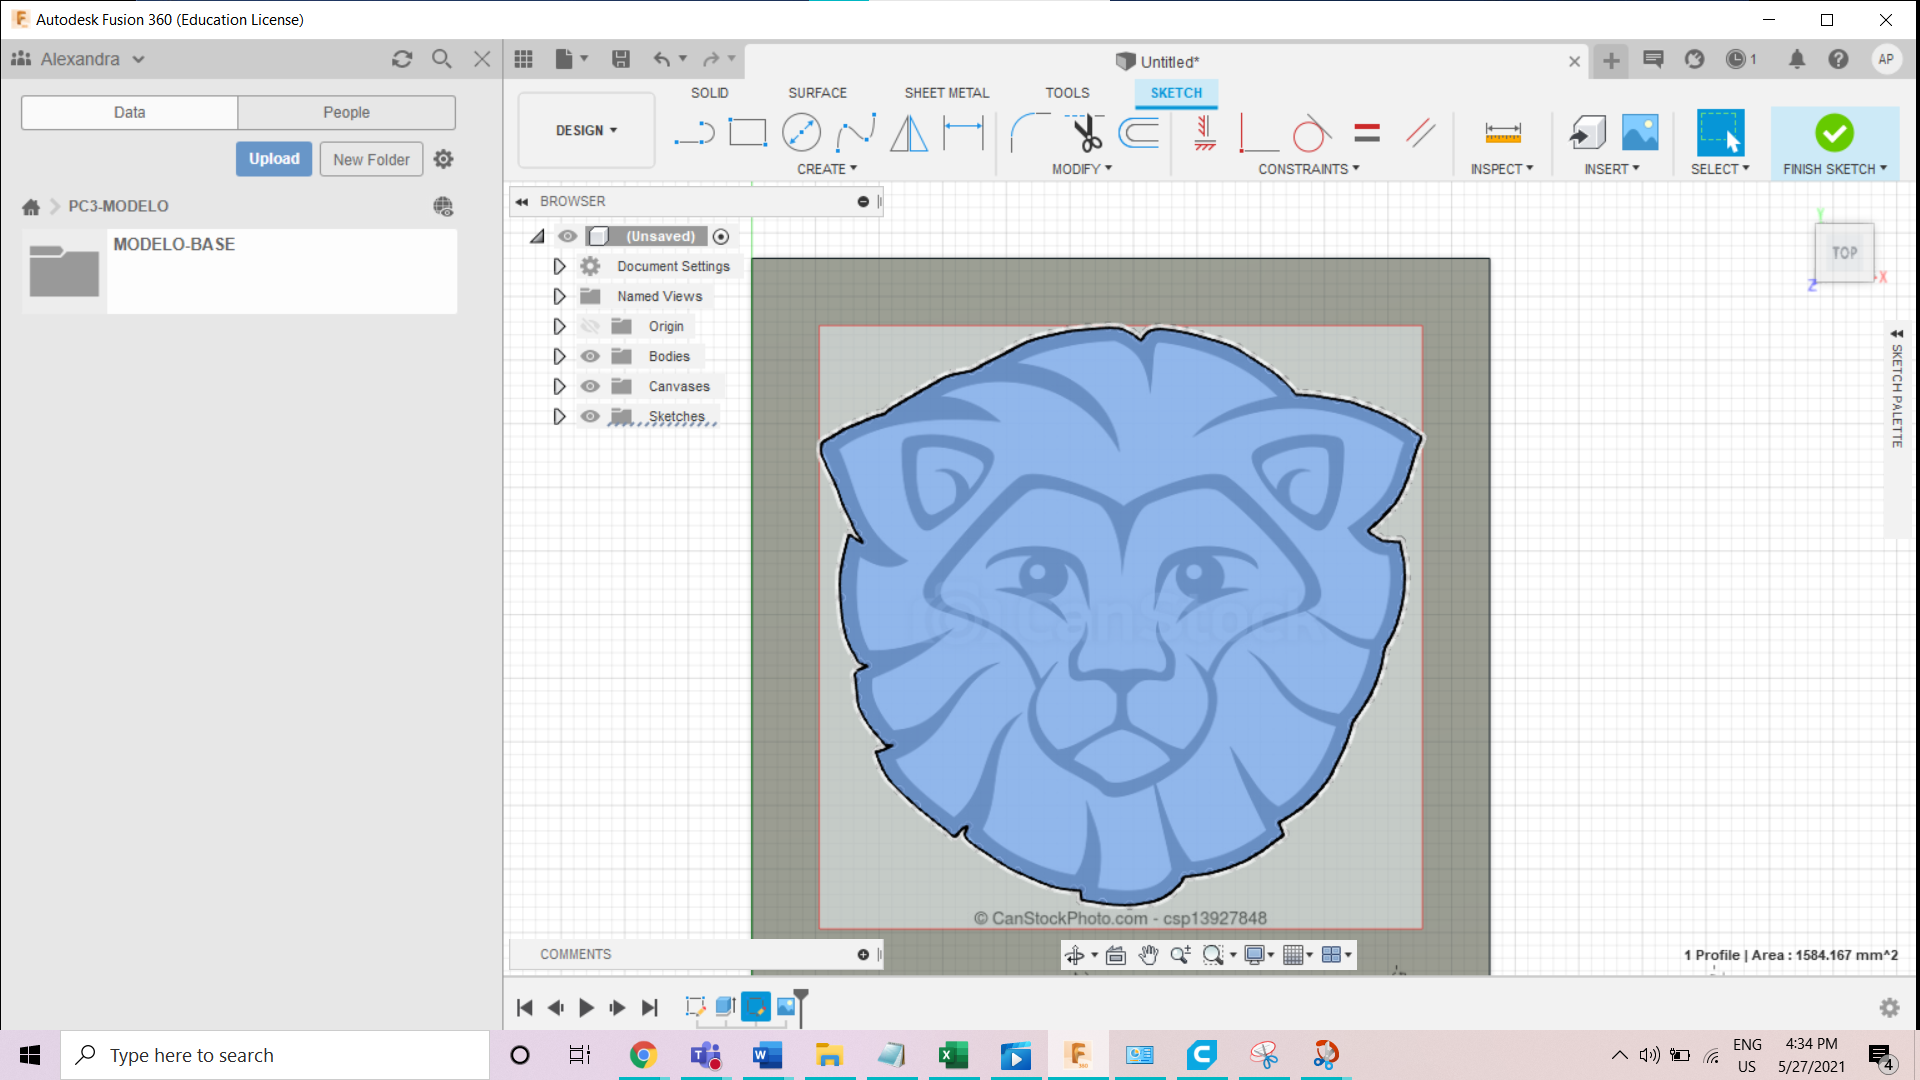Select the Line sketch tool

694,132
